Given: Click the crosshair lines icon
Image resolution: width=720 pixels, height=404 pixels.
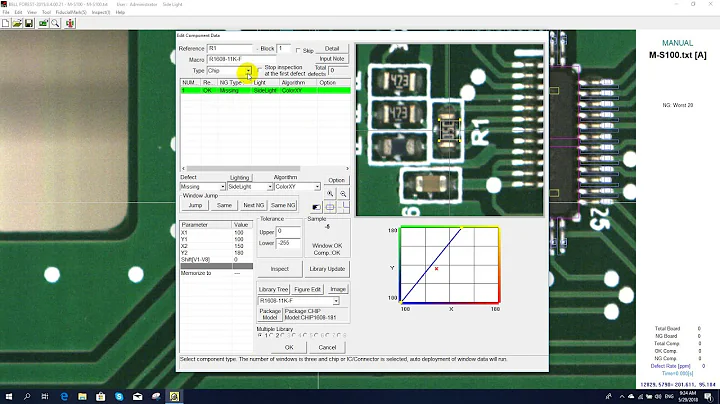Looking at the screenshot, I should [x=343, y=208].
